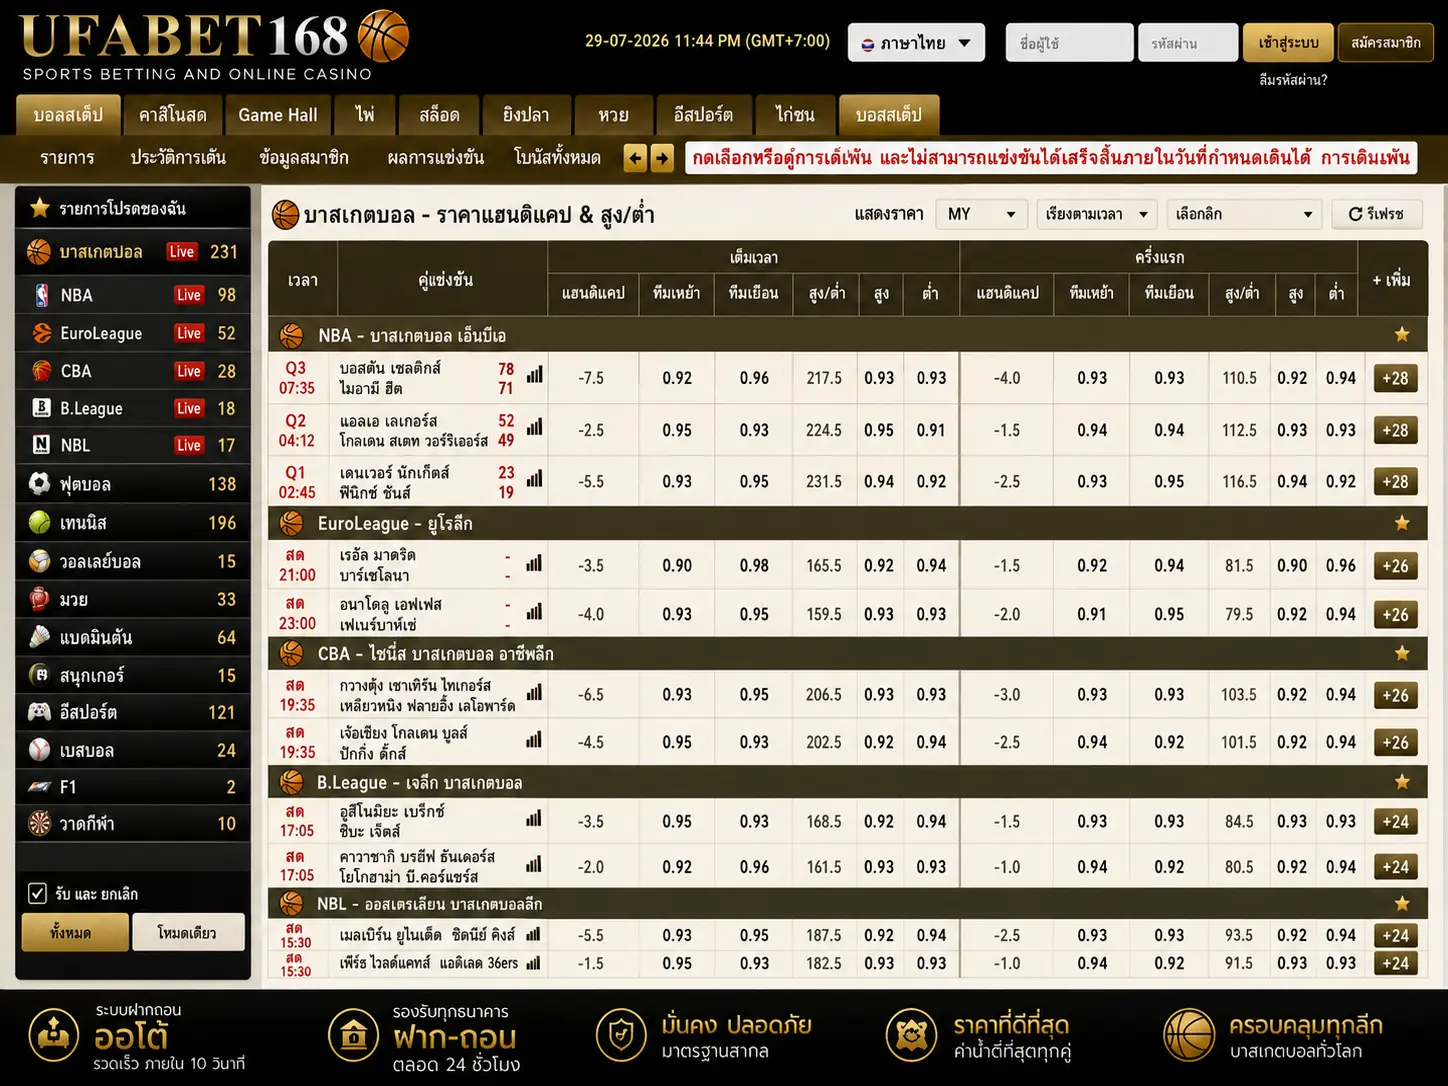This screenshot has height=1086, width=1448.
Task: Select the darts board icon
Action: click(39, 824)
